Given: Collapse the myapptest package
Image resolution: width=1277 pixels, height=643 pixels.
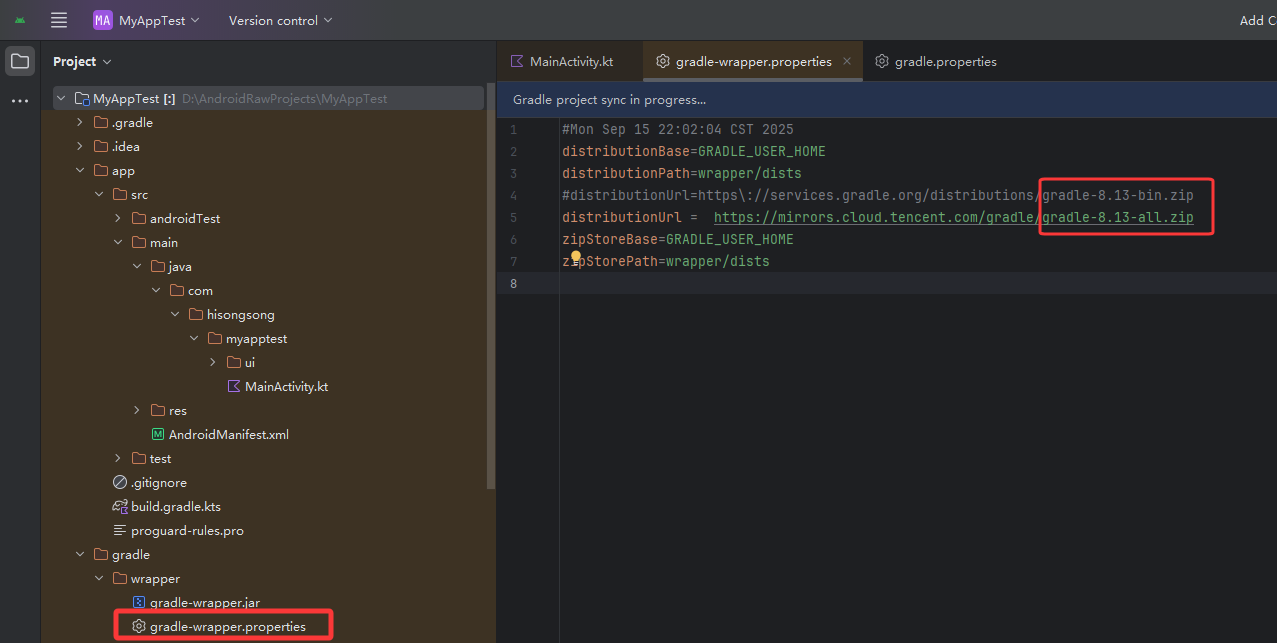Looking at the screenshot, I should (x=195, y=339).
